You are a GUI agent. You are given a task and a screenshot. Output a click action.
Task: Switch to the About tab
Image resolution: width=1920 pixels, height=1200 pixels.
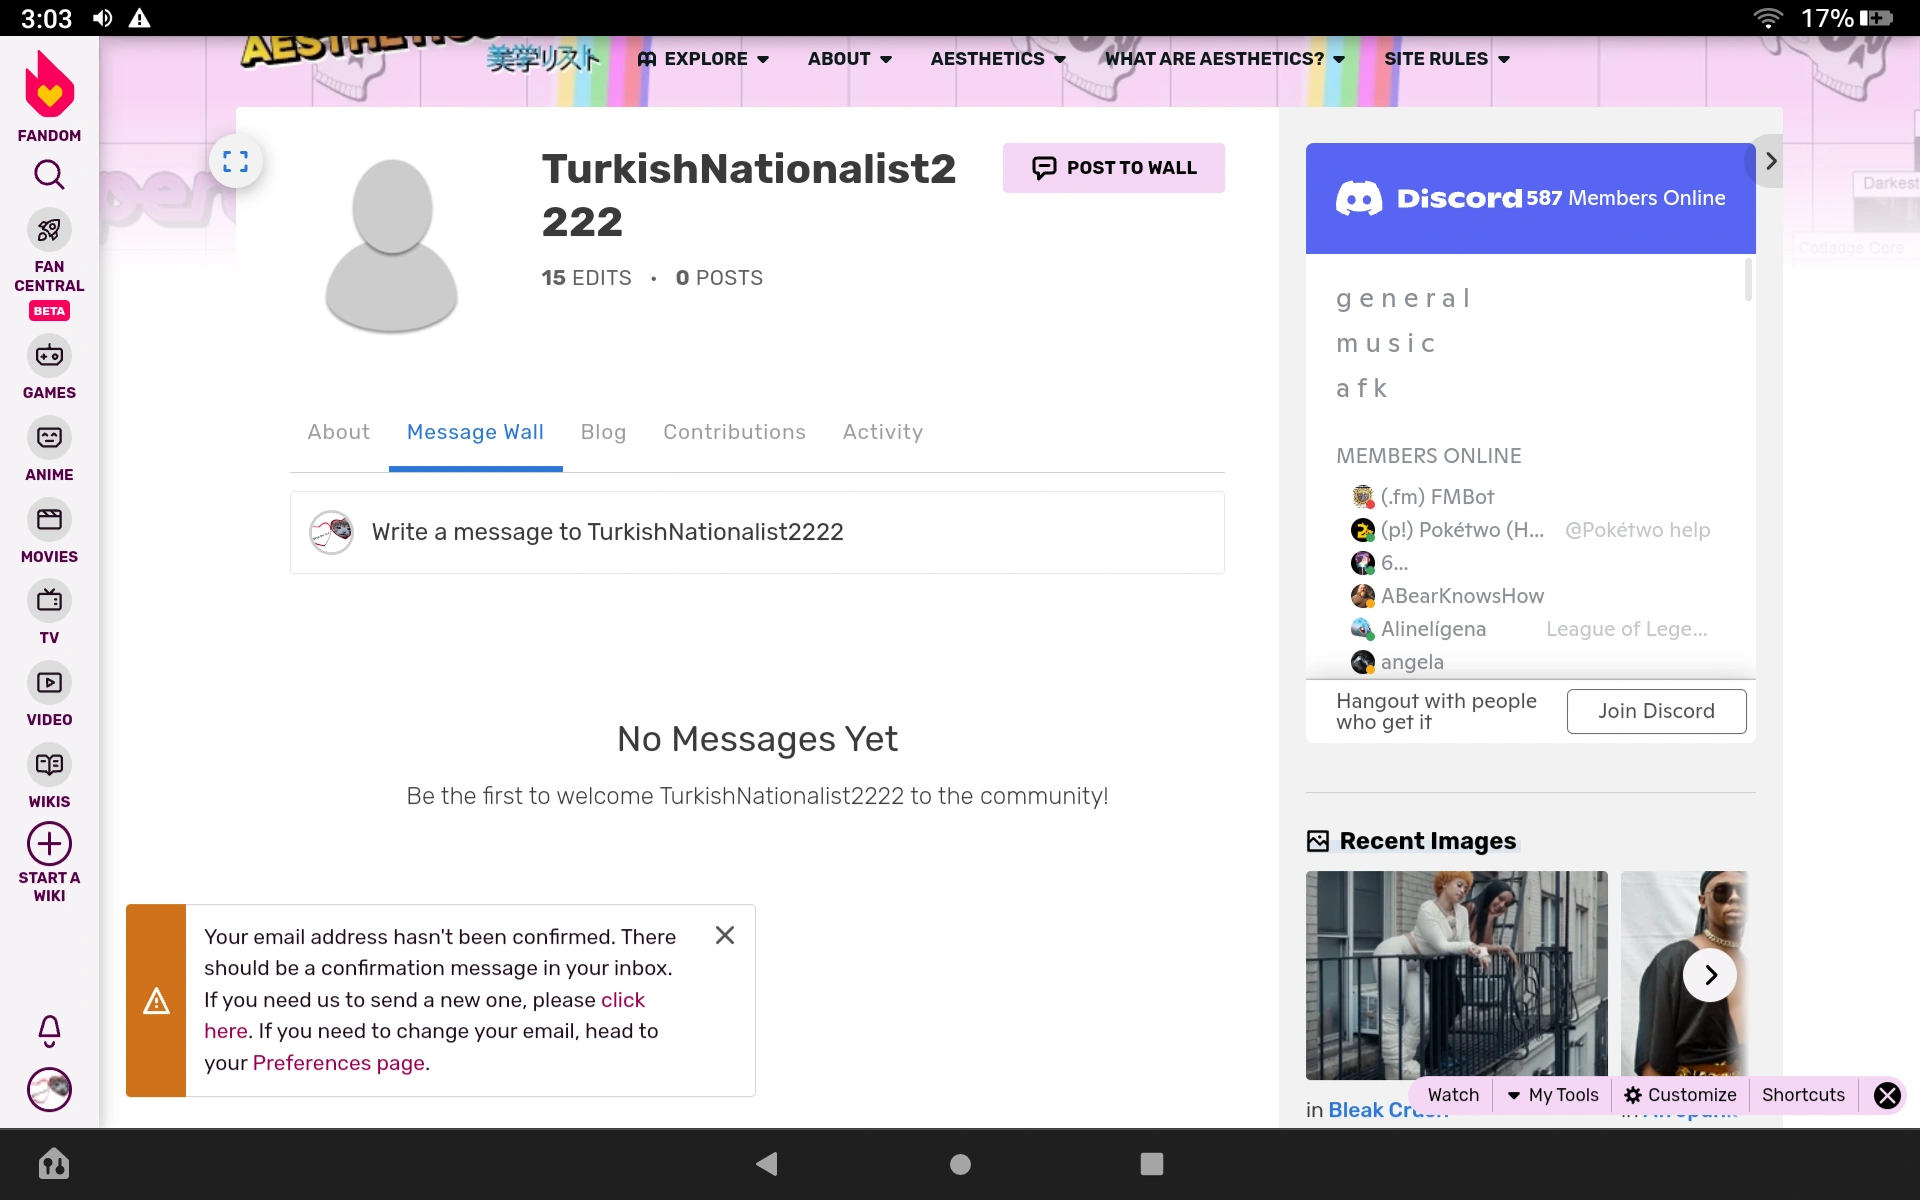point(338,432)
